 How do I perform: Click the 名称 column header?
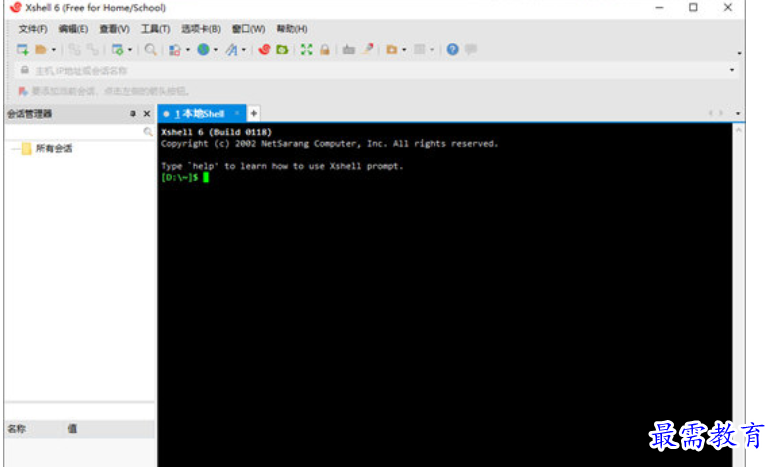17,429
